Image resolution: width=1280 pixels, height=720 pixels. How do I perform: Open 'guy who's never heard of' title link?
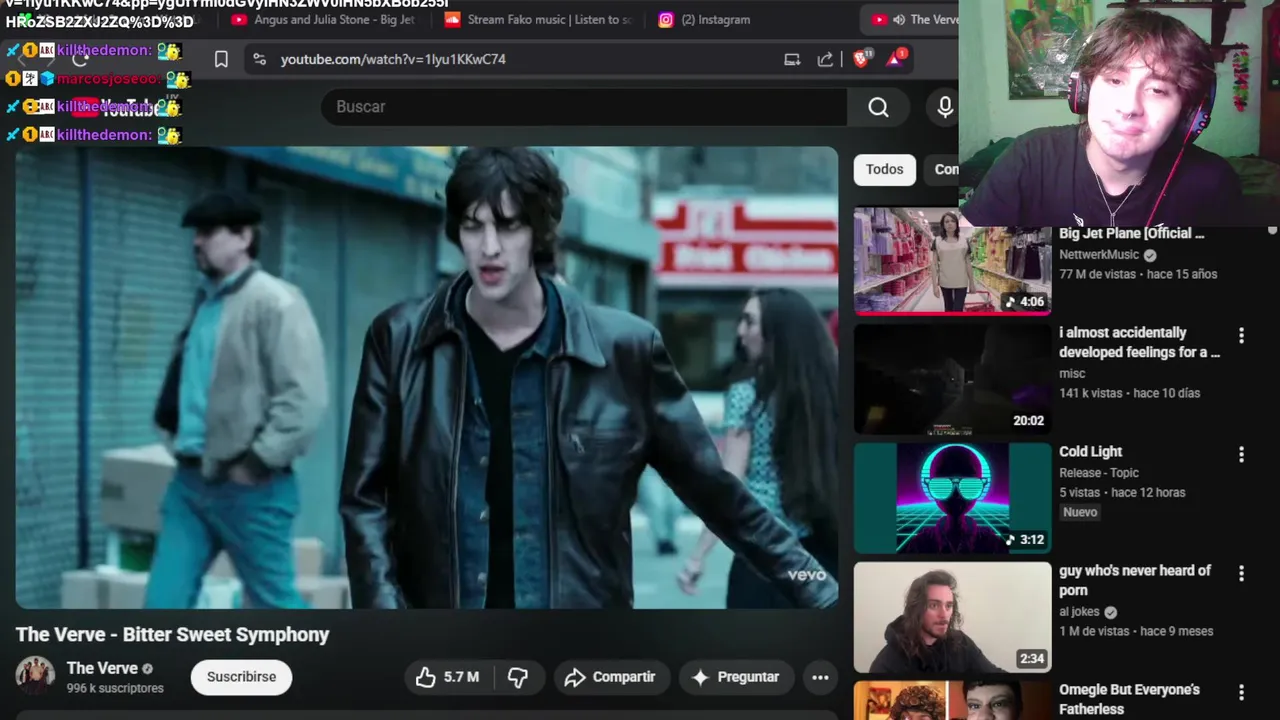pos(1135,580)
